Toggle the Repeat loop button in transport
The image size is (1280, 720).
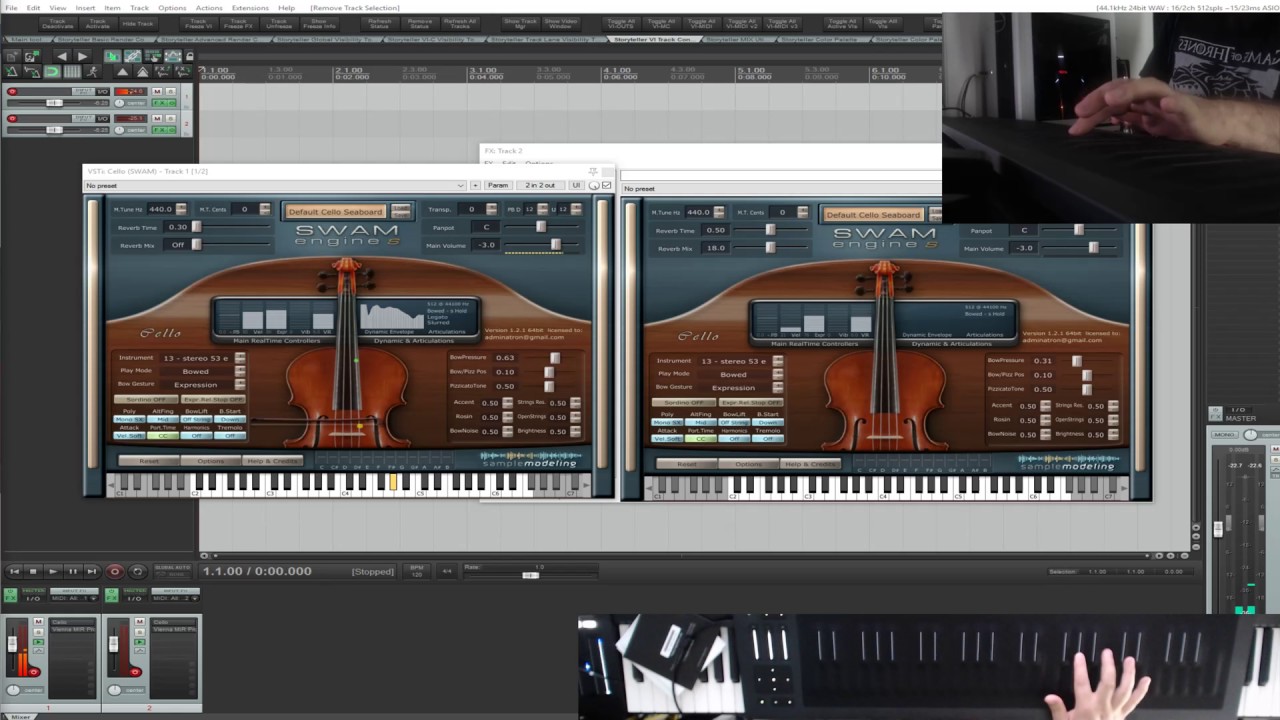tap(138, 571)
